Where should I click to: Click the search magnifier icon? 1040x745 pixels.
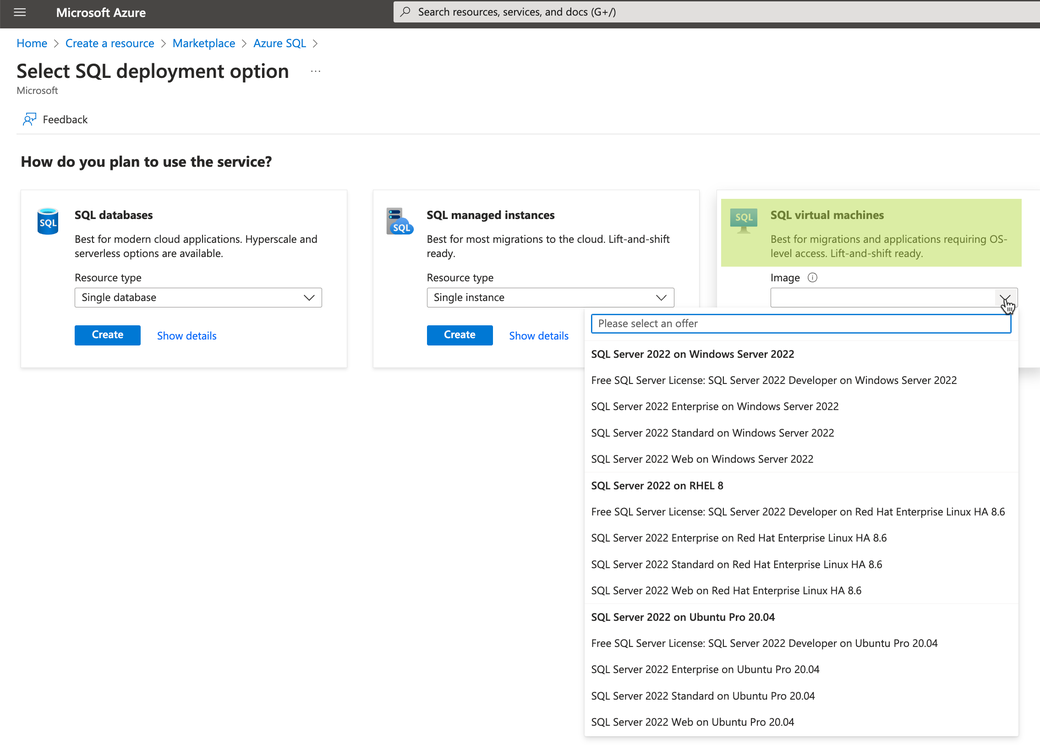point(405,12)
